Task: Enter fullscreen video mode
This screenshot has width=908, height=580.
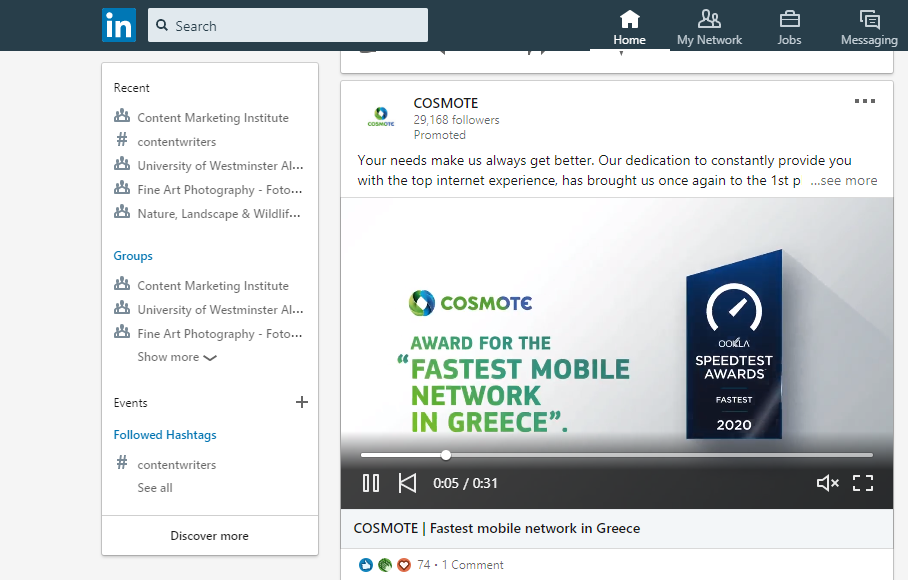Action: (863, 483)
